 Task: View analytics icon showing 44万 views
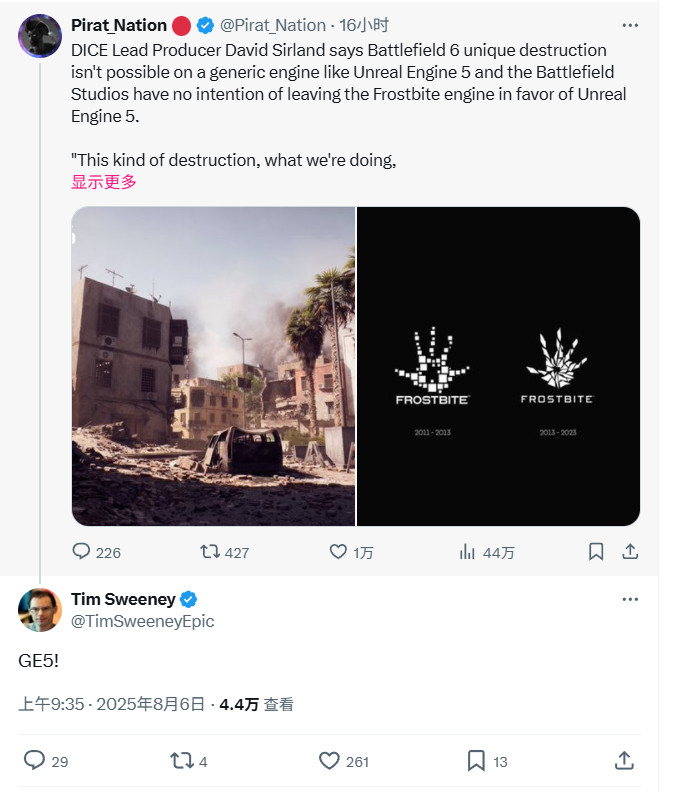pos(467,552)
